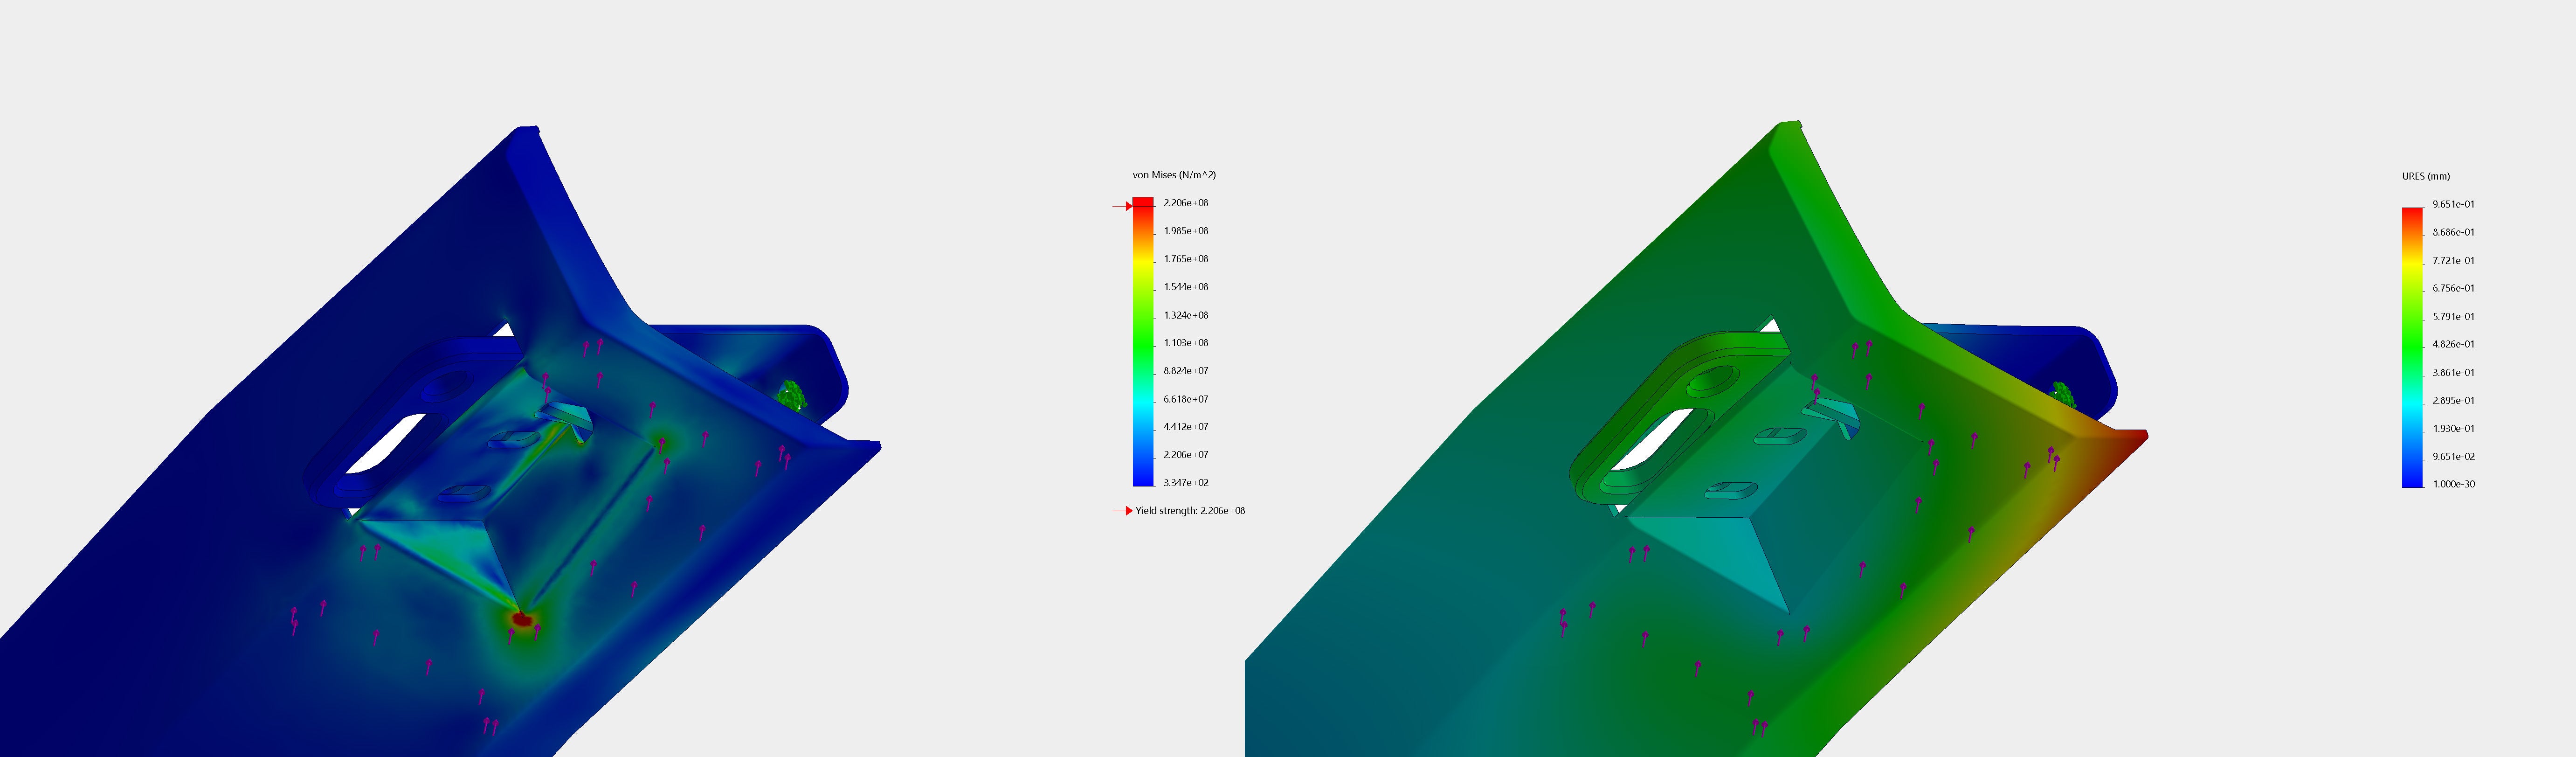Viewport: 2576px width, 757px height.
Task: Click the red maximum displacement corner tip
Action: click(x=2138, y=436)
